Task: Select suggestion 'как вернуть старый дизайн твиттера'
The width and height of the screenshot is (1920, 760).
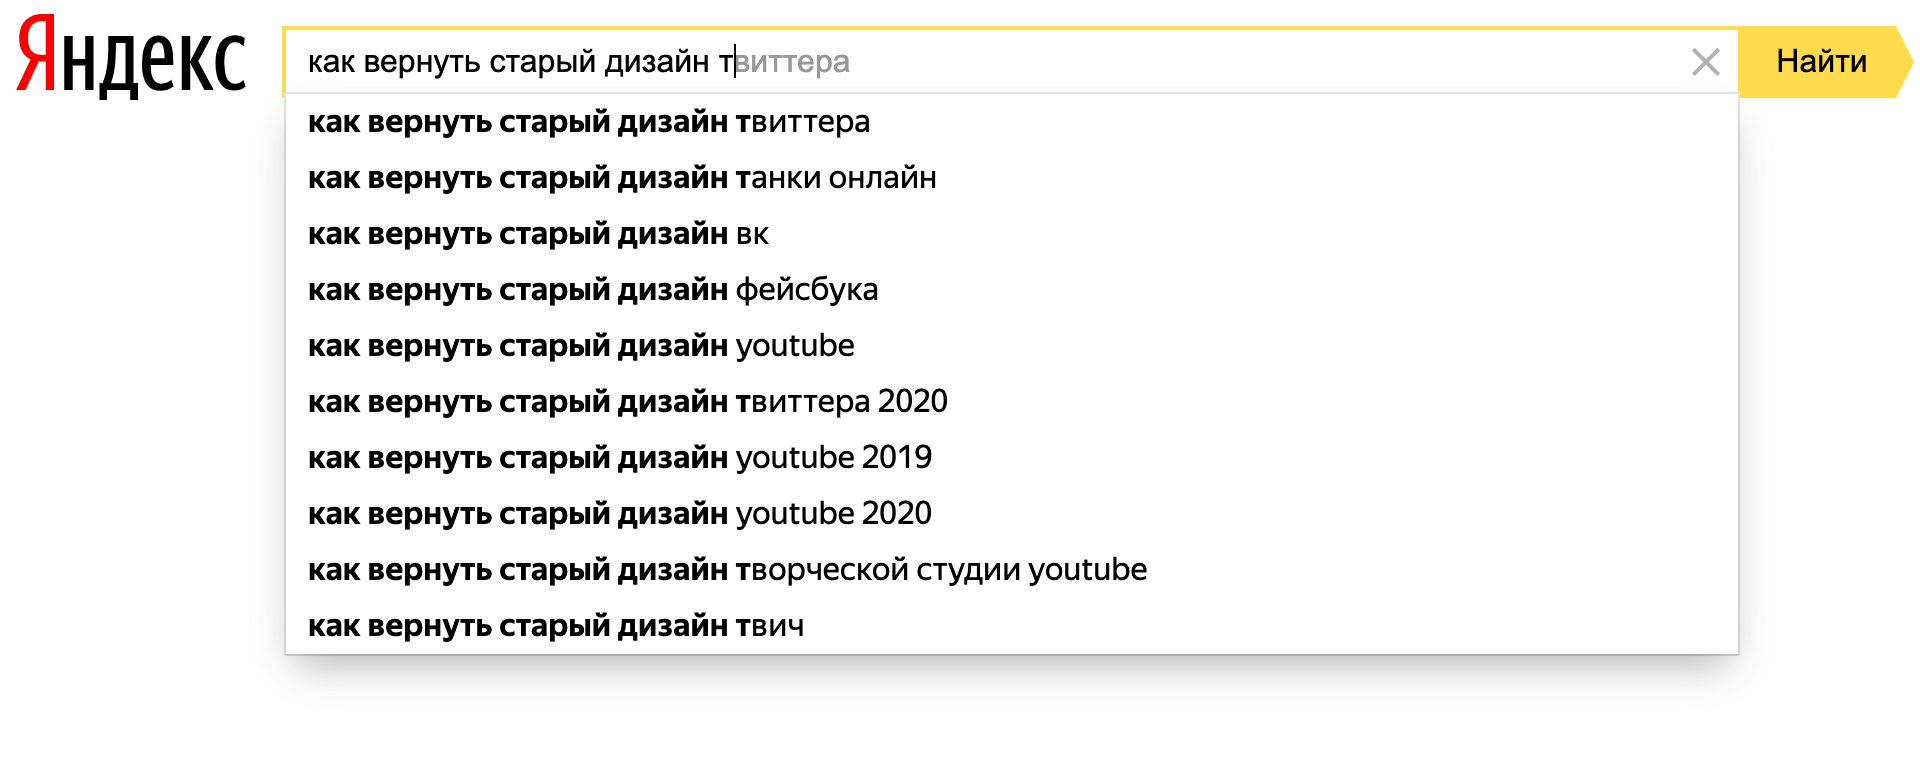Action: point(588,122)
